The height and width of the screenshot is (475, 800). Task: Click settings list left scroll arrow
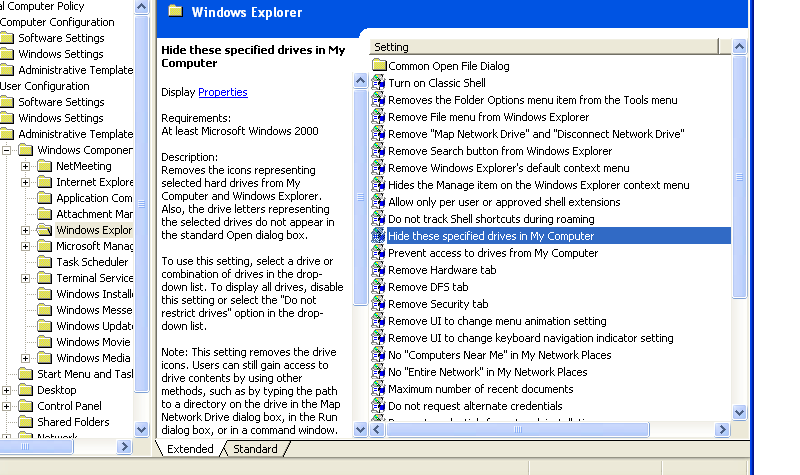coord(377,430)
